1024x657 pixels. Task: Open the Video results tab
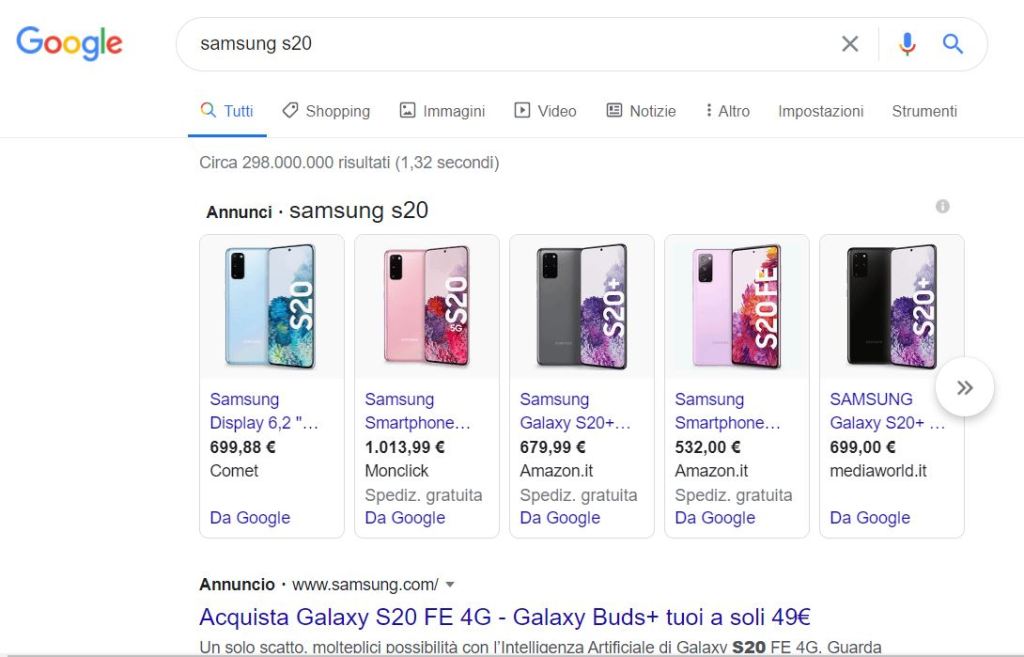point(545,111)
